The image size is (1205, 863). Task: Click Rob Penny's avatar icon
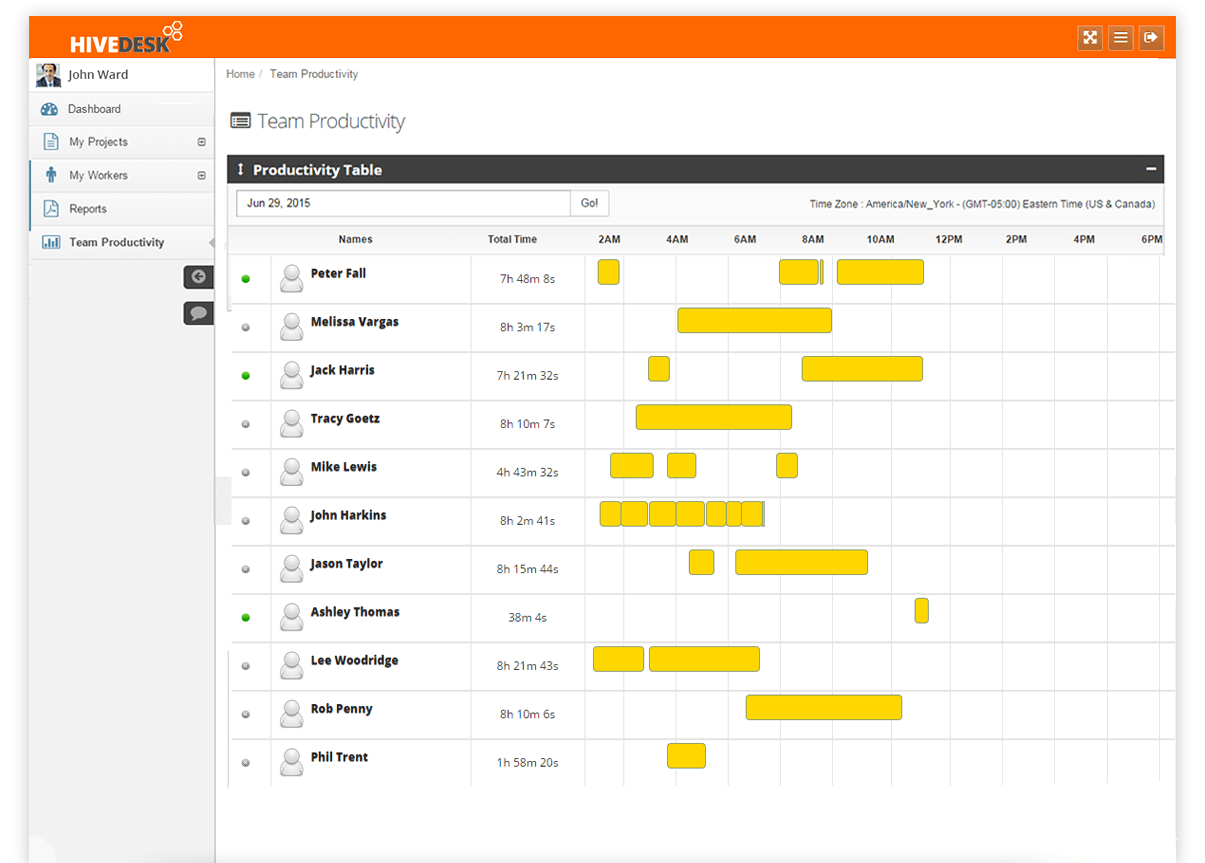291,714
